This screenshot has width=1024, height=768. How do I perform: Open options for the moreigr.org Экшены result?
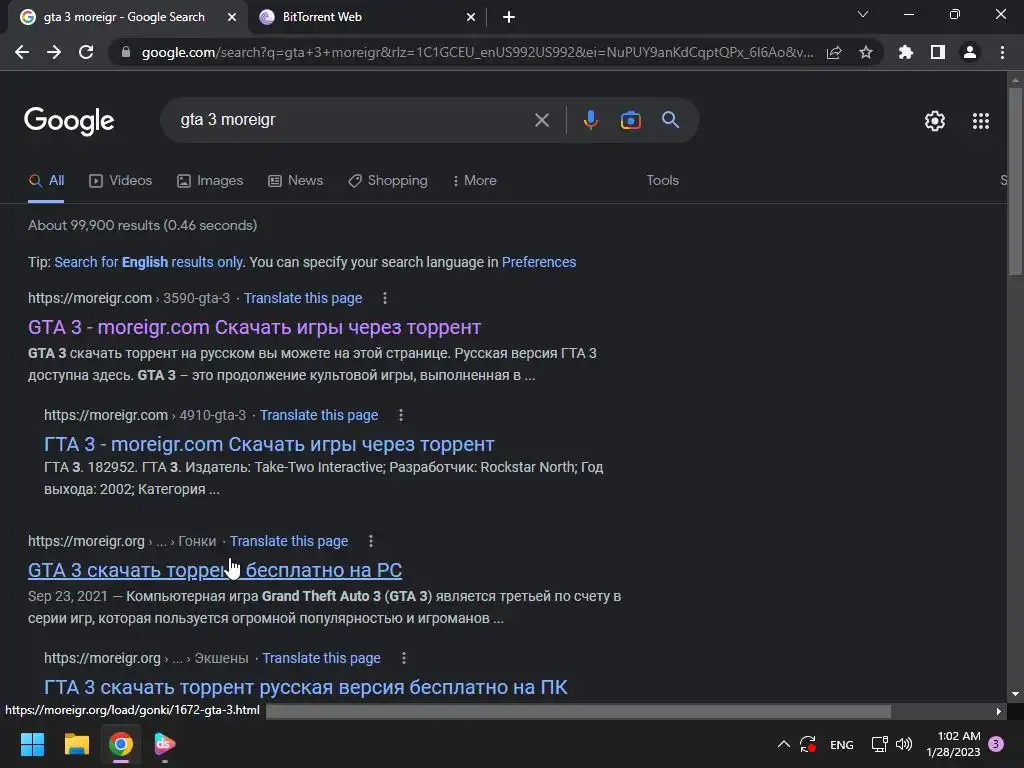pos(404,658)
